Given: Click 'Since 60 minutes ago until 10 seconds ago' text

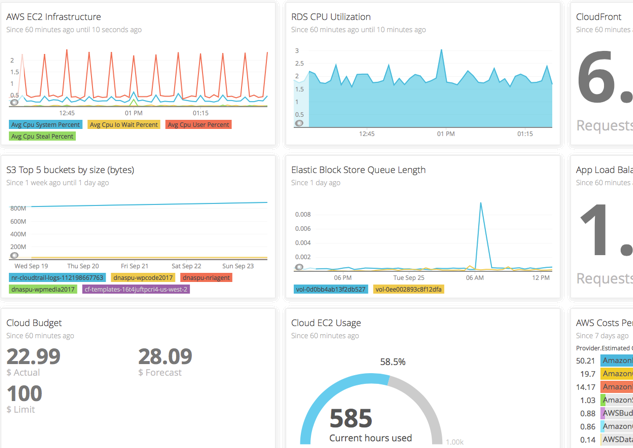Looking at the screenshot, I should tap(74, 29).
